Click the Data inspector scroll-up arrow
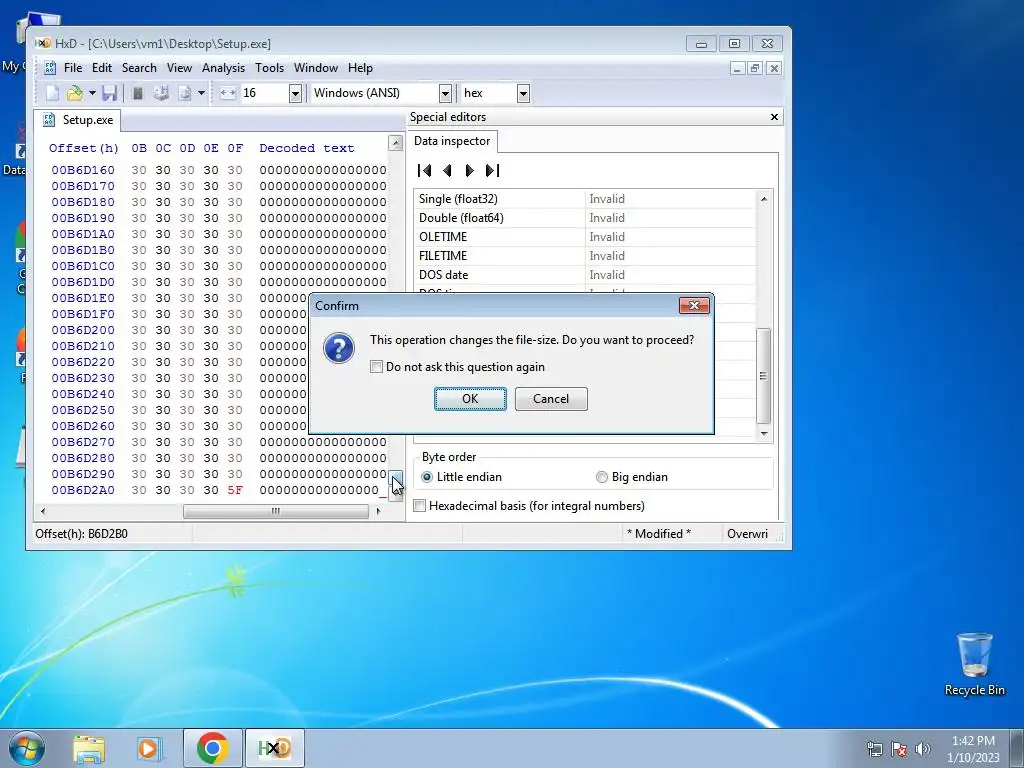Image resolution: width=1024 pixels, height=768 pixels. point(764,199)
